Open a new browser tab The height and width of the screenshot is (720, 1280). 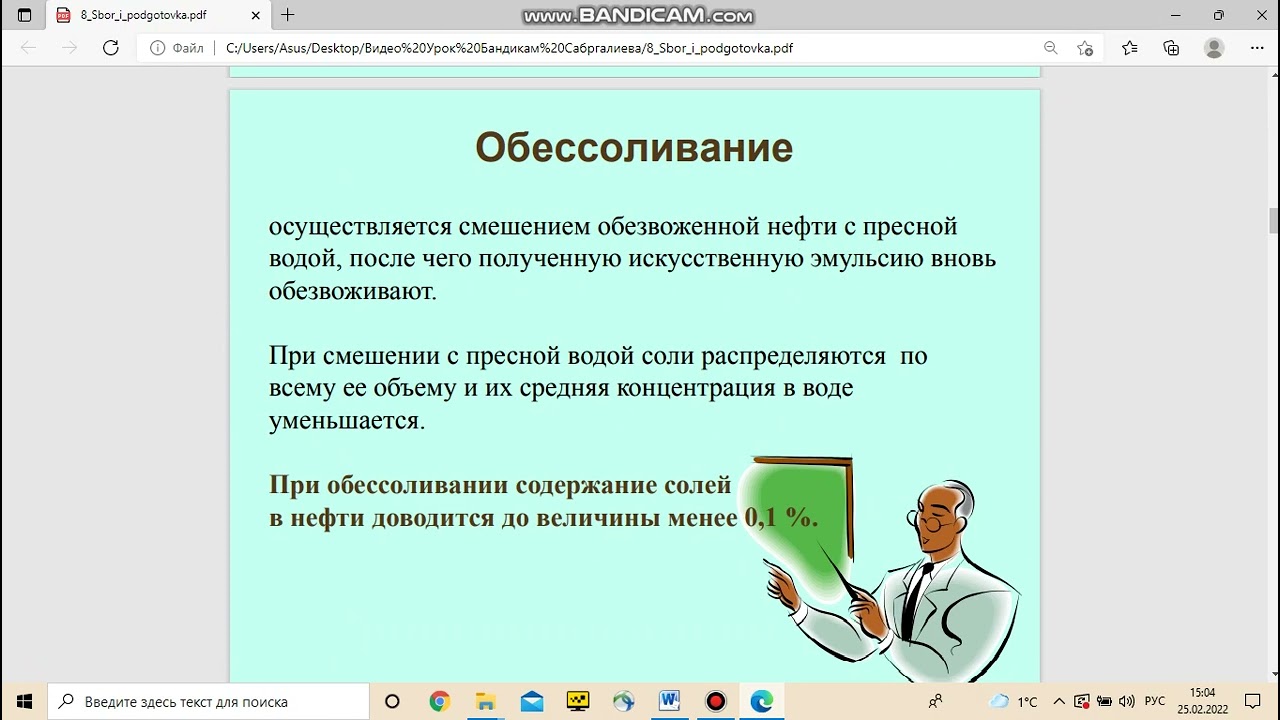(288, 15)
